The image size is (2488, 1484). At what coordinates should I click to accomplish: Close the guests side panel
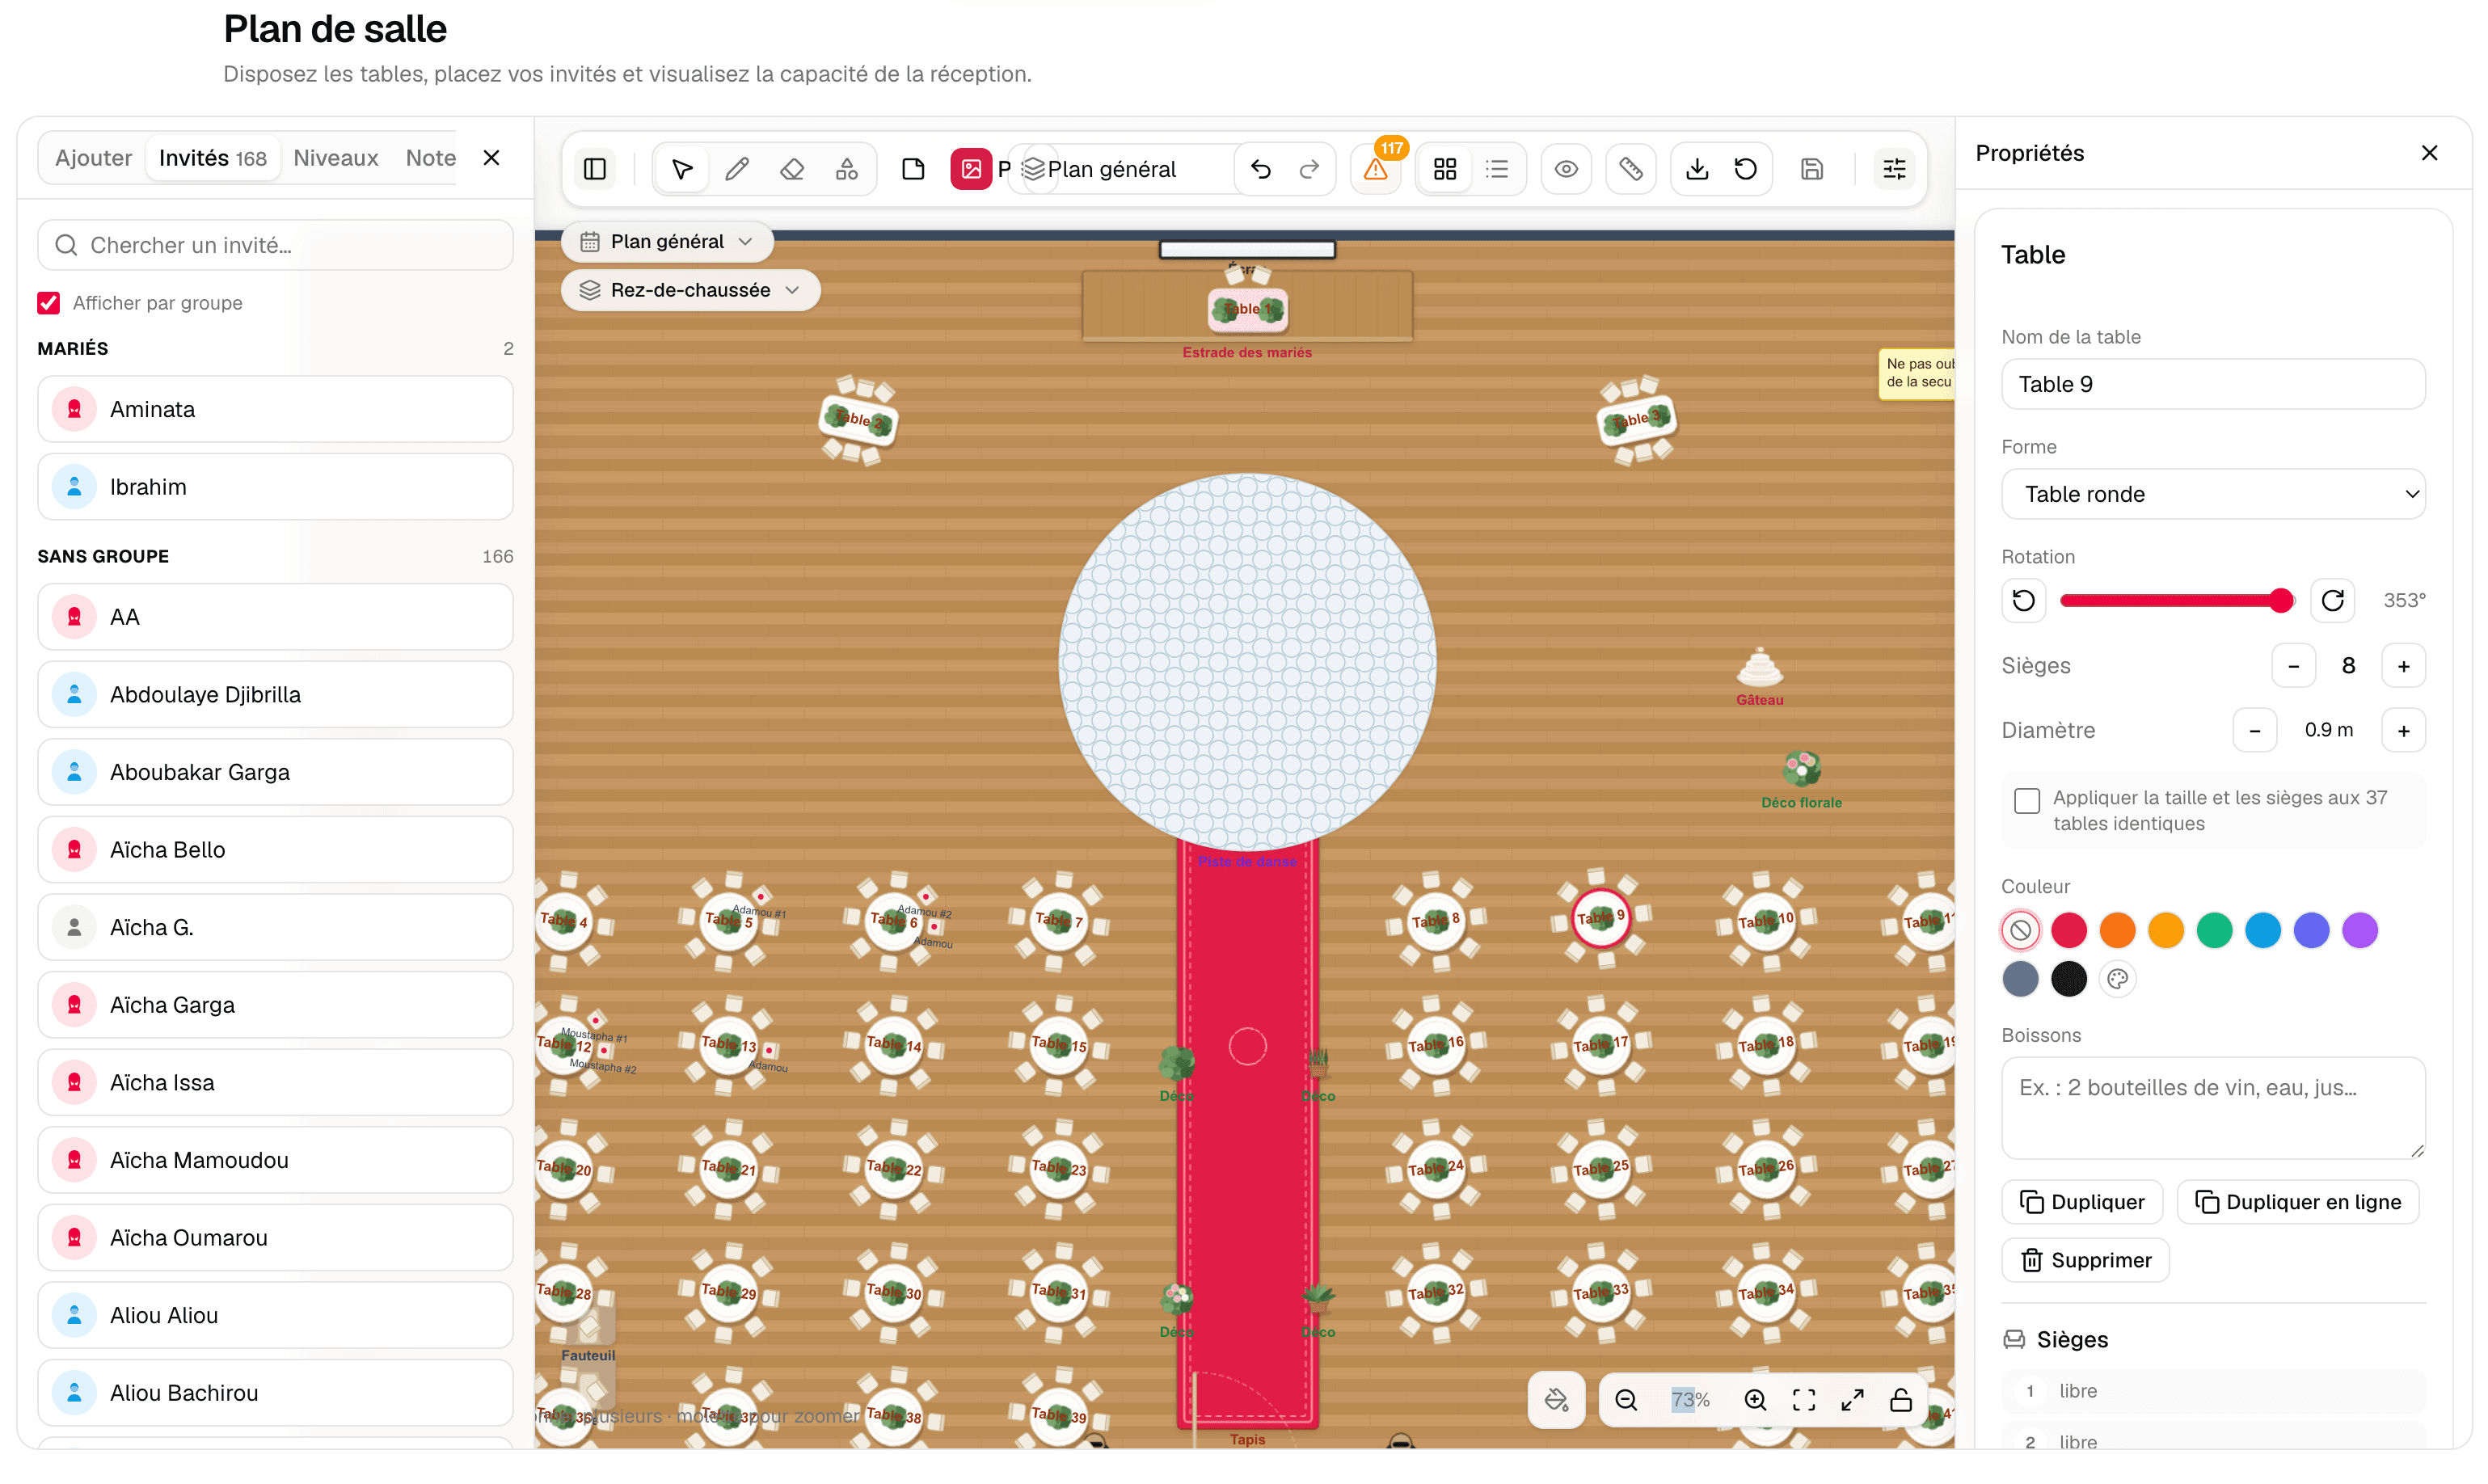[491, 158]
